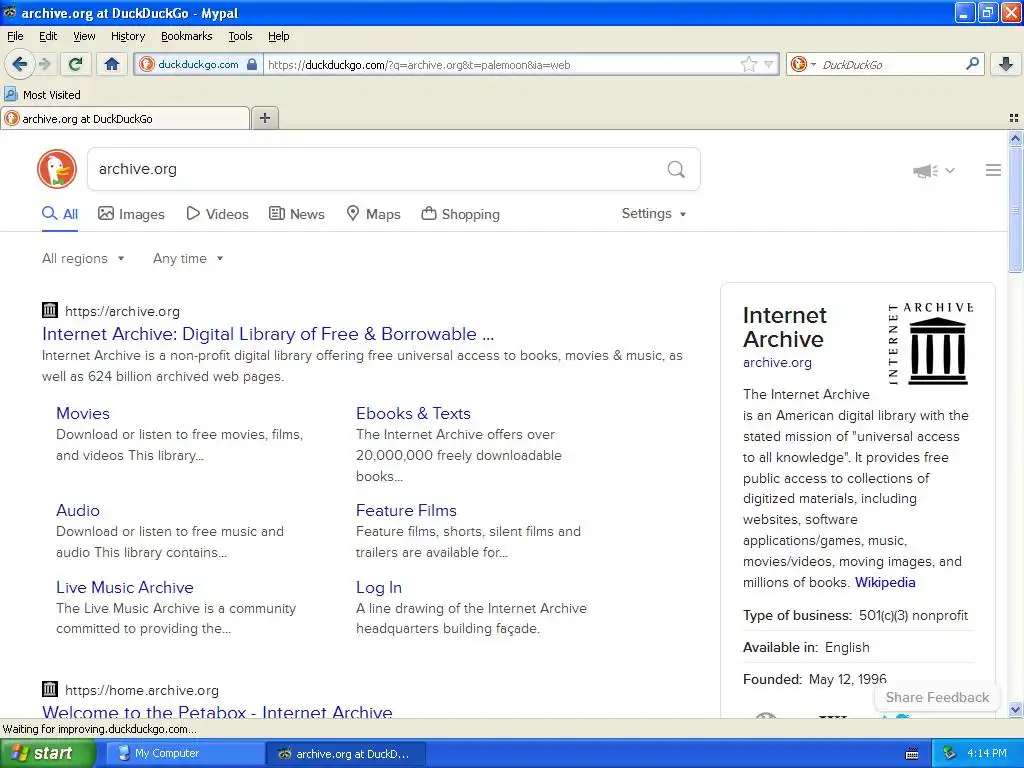Open the Log In sitelink

[379, 587]
